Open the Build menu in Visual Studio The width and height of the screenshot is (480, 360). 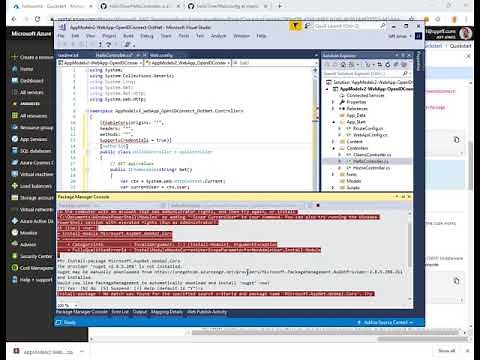tap(128, 36)
